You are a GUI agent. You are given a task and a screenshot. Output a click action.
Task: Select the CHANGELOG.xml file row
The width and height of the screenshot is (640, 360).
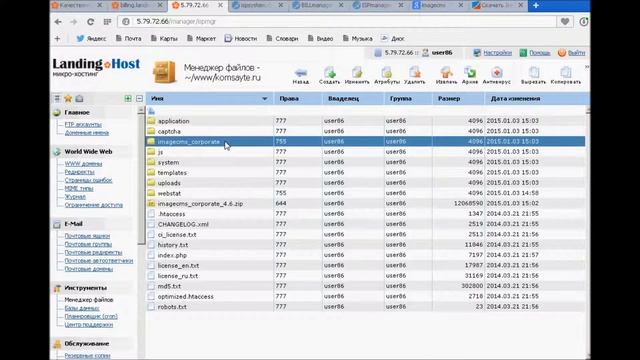pos(366,224)
